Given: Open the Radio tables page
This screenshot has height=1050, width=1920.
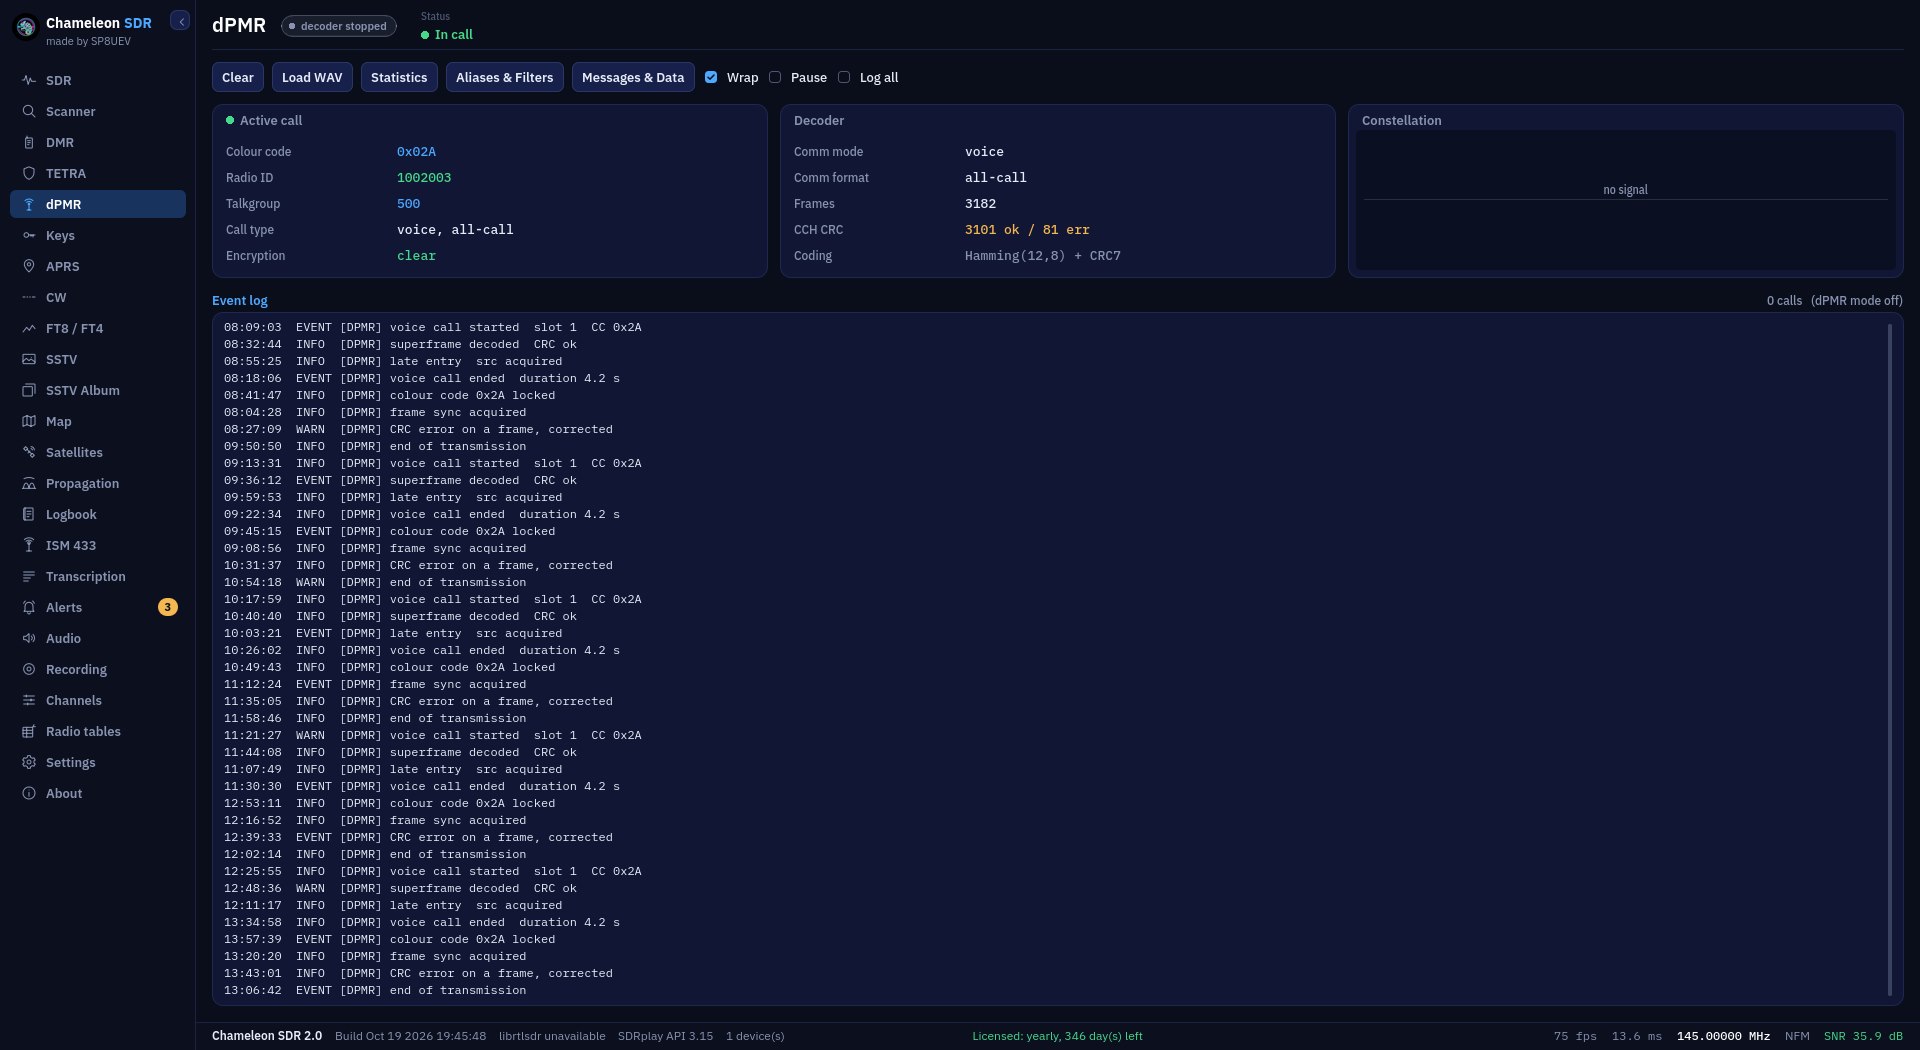Looking at the screenshot, I should tap(98, 731).
